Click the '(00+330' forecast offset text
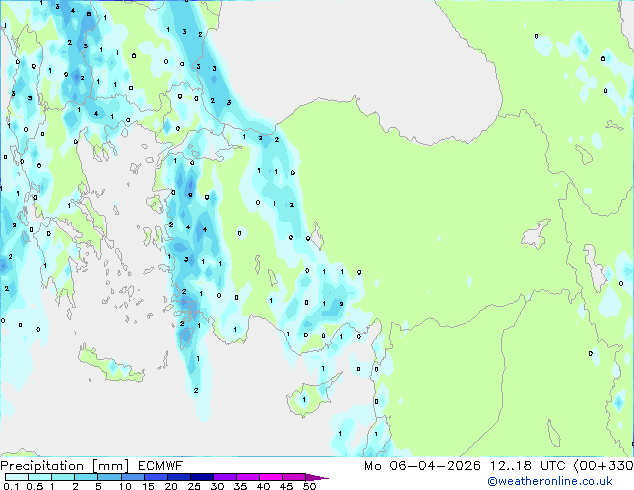 tap(603, 466)
